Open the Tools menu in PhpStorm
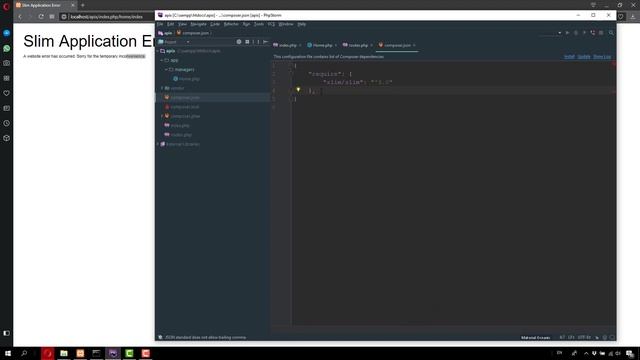 coord(259,24)
